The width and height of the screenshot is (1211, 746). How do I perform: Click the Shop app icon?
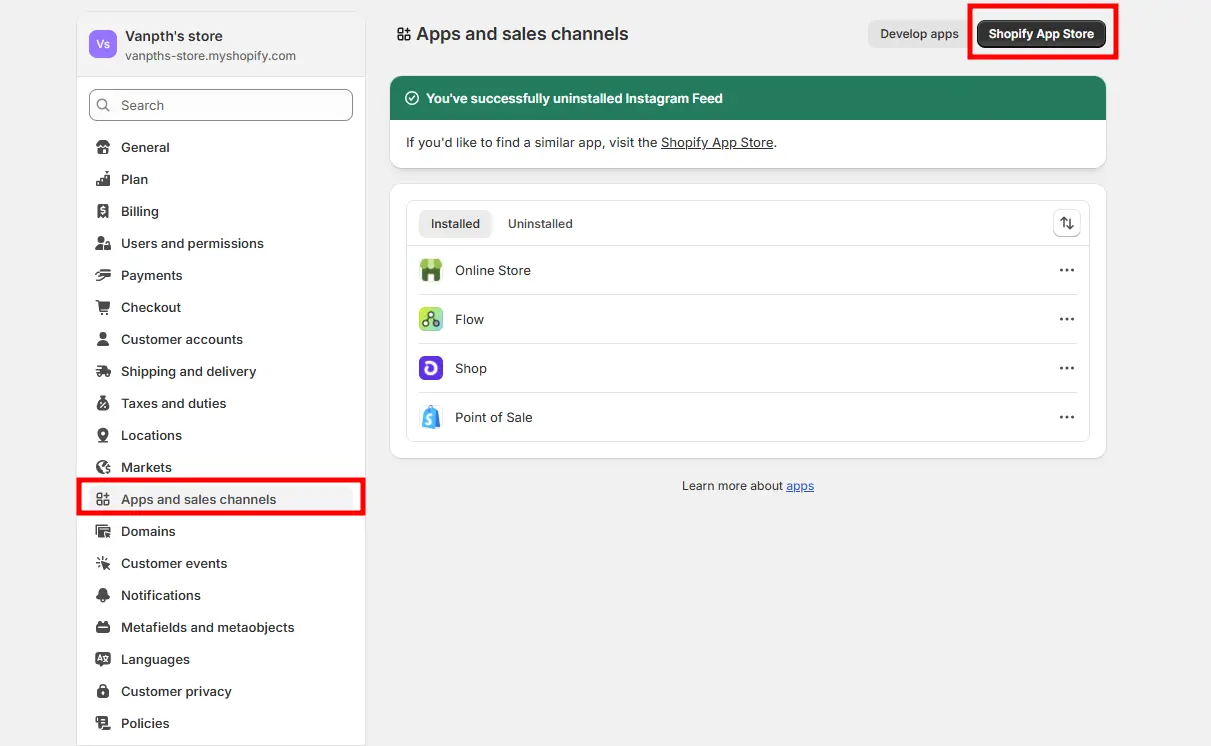tap(431, 368)
